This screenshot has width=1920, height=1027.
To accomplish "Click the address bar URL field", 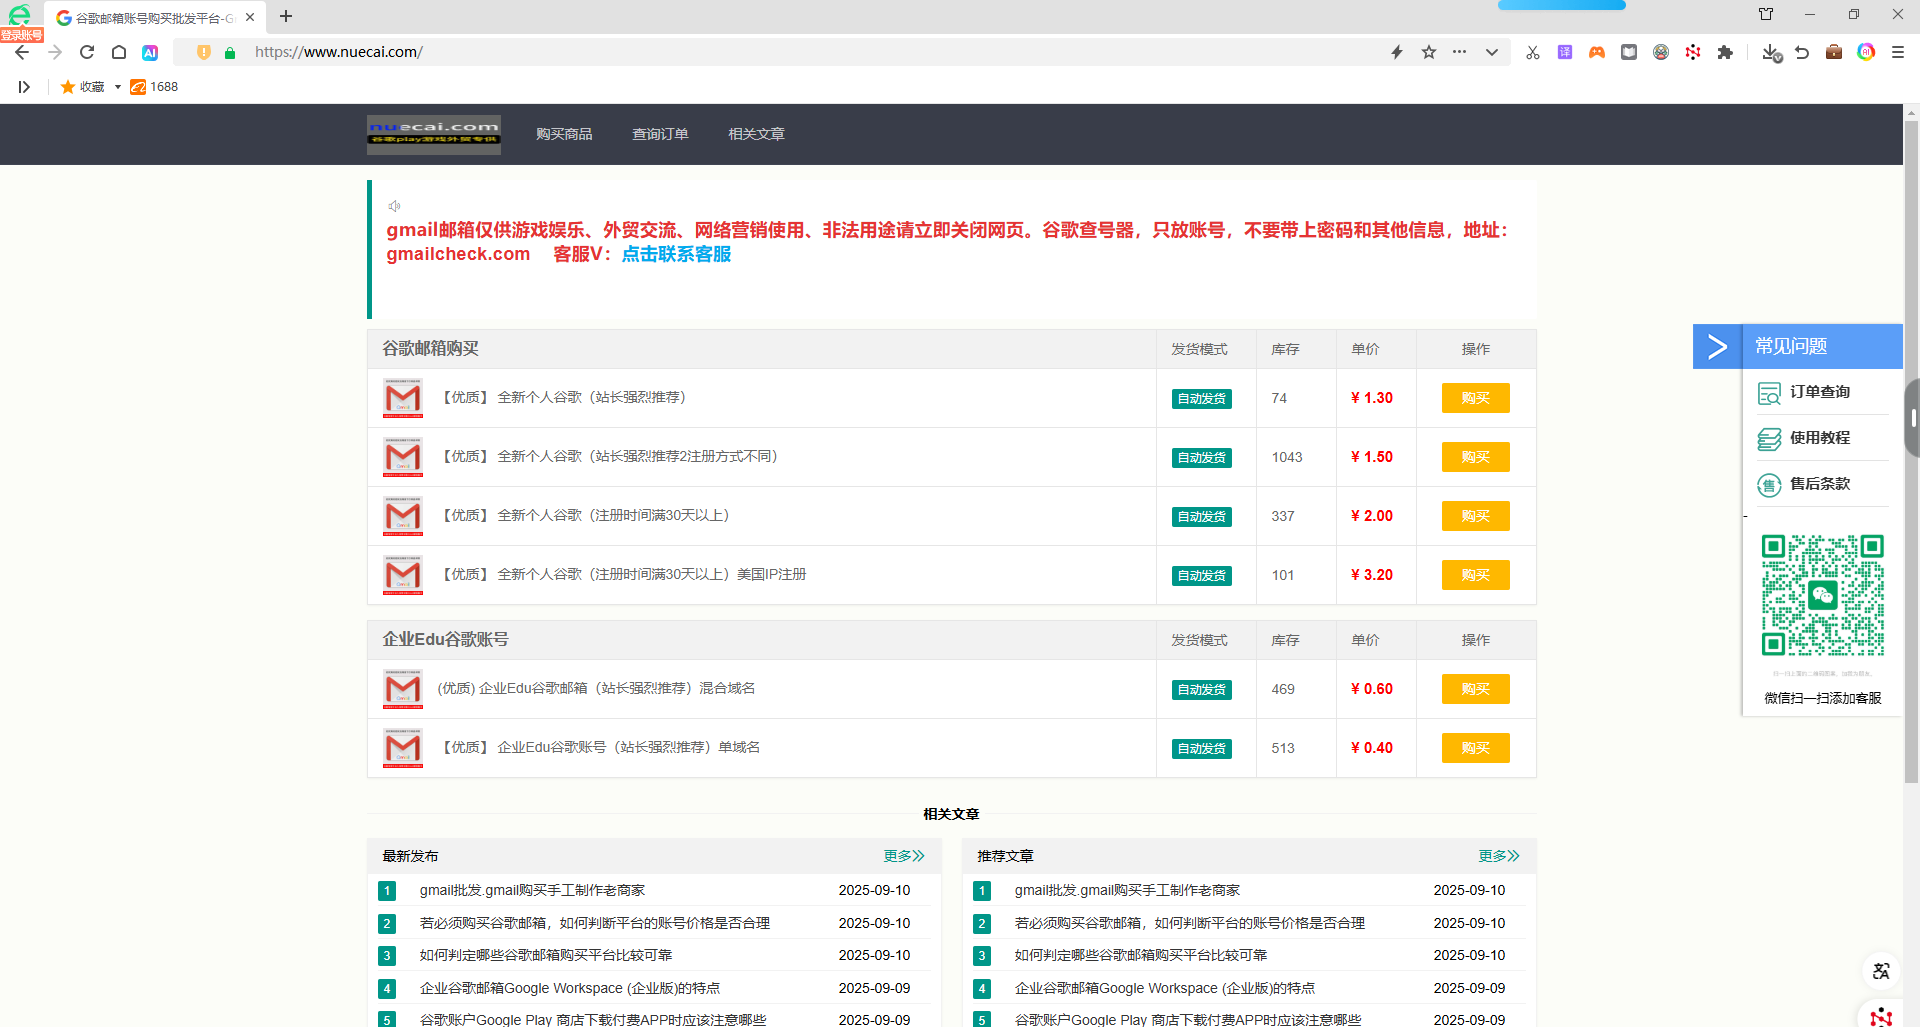I will click(x=800, y=52).
